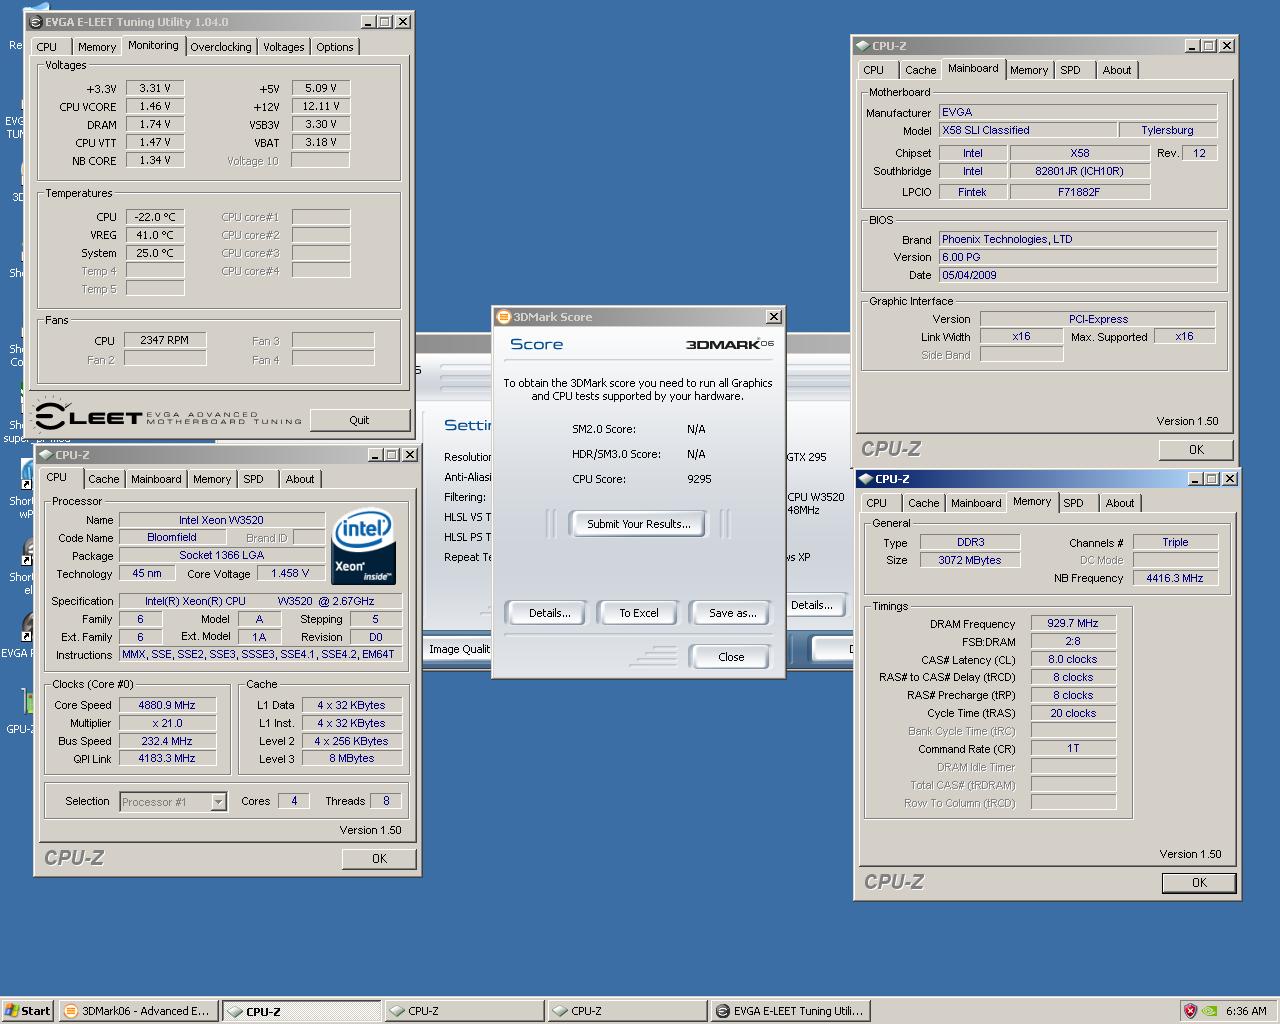Click To Excel in 3DMark Score
This screenshot has height=1024, width=1280.
click(638, 613)
